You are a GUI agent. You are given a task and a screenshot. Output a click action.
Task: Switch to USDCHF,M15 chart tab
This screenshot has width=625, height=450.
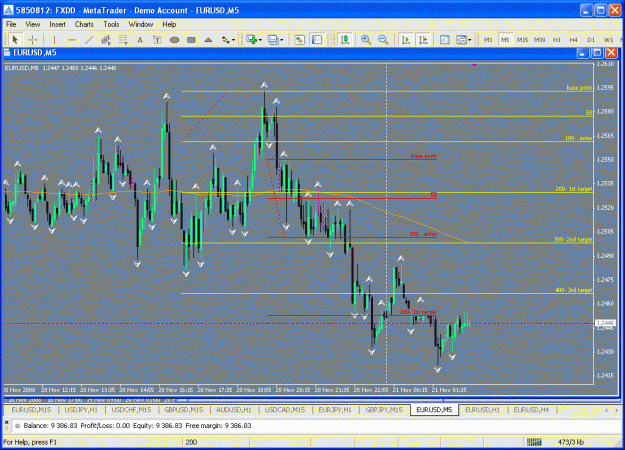[x=131, y=410]
